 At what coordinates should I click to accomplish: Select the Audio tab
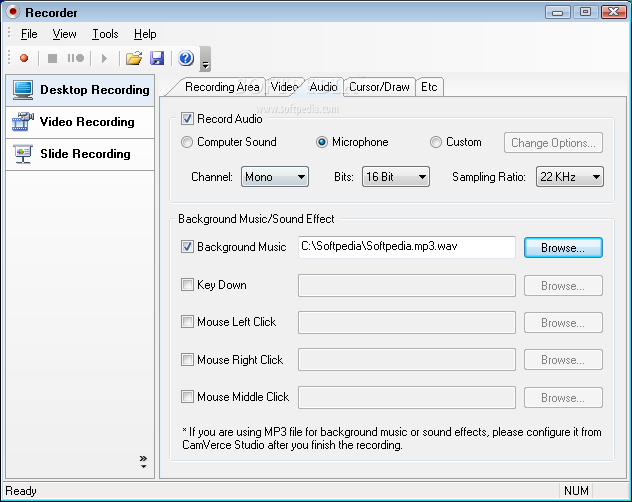[x=323, y=87]
